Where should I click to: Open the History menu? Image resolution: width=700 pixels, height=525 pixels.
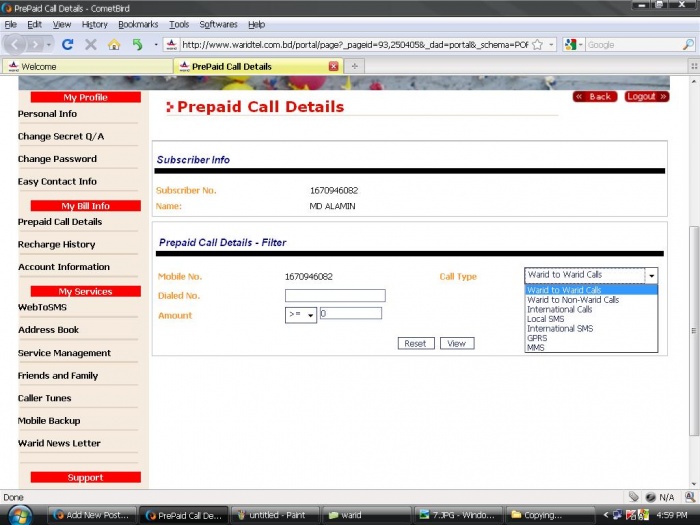(95, 25)
